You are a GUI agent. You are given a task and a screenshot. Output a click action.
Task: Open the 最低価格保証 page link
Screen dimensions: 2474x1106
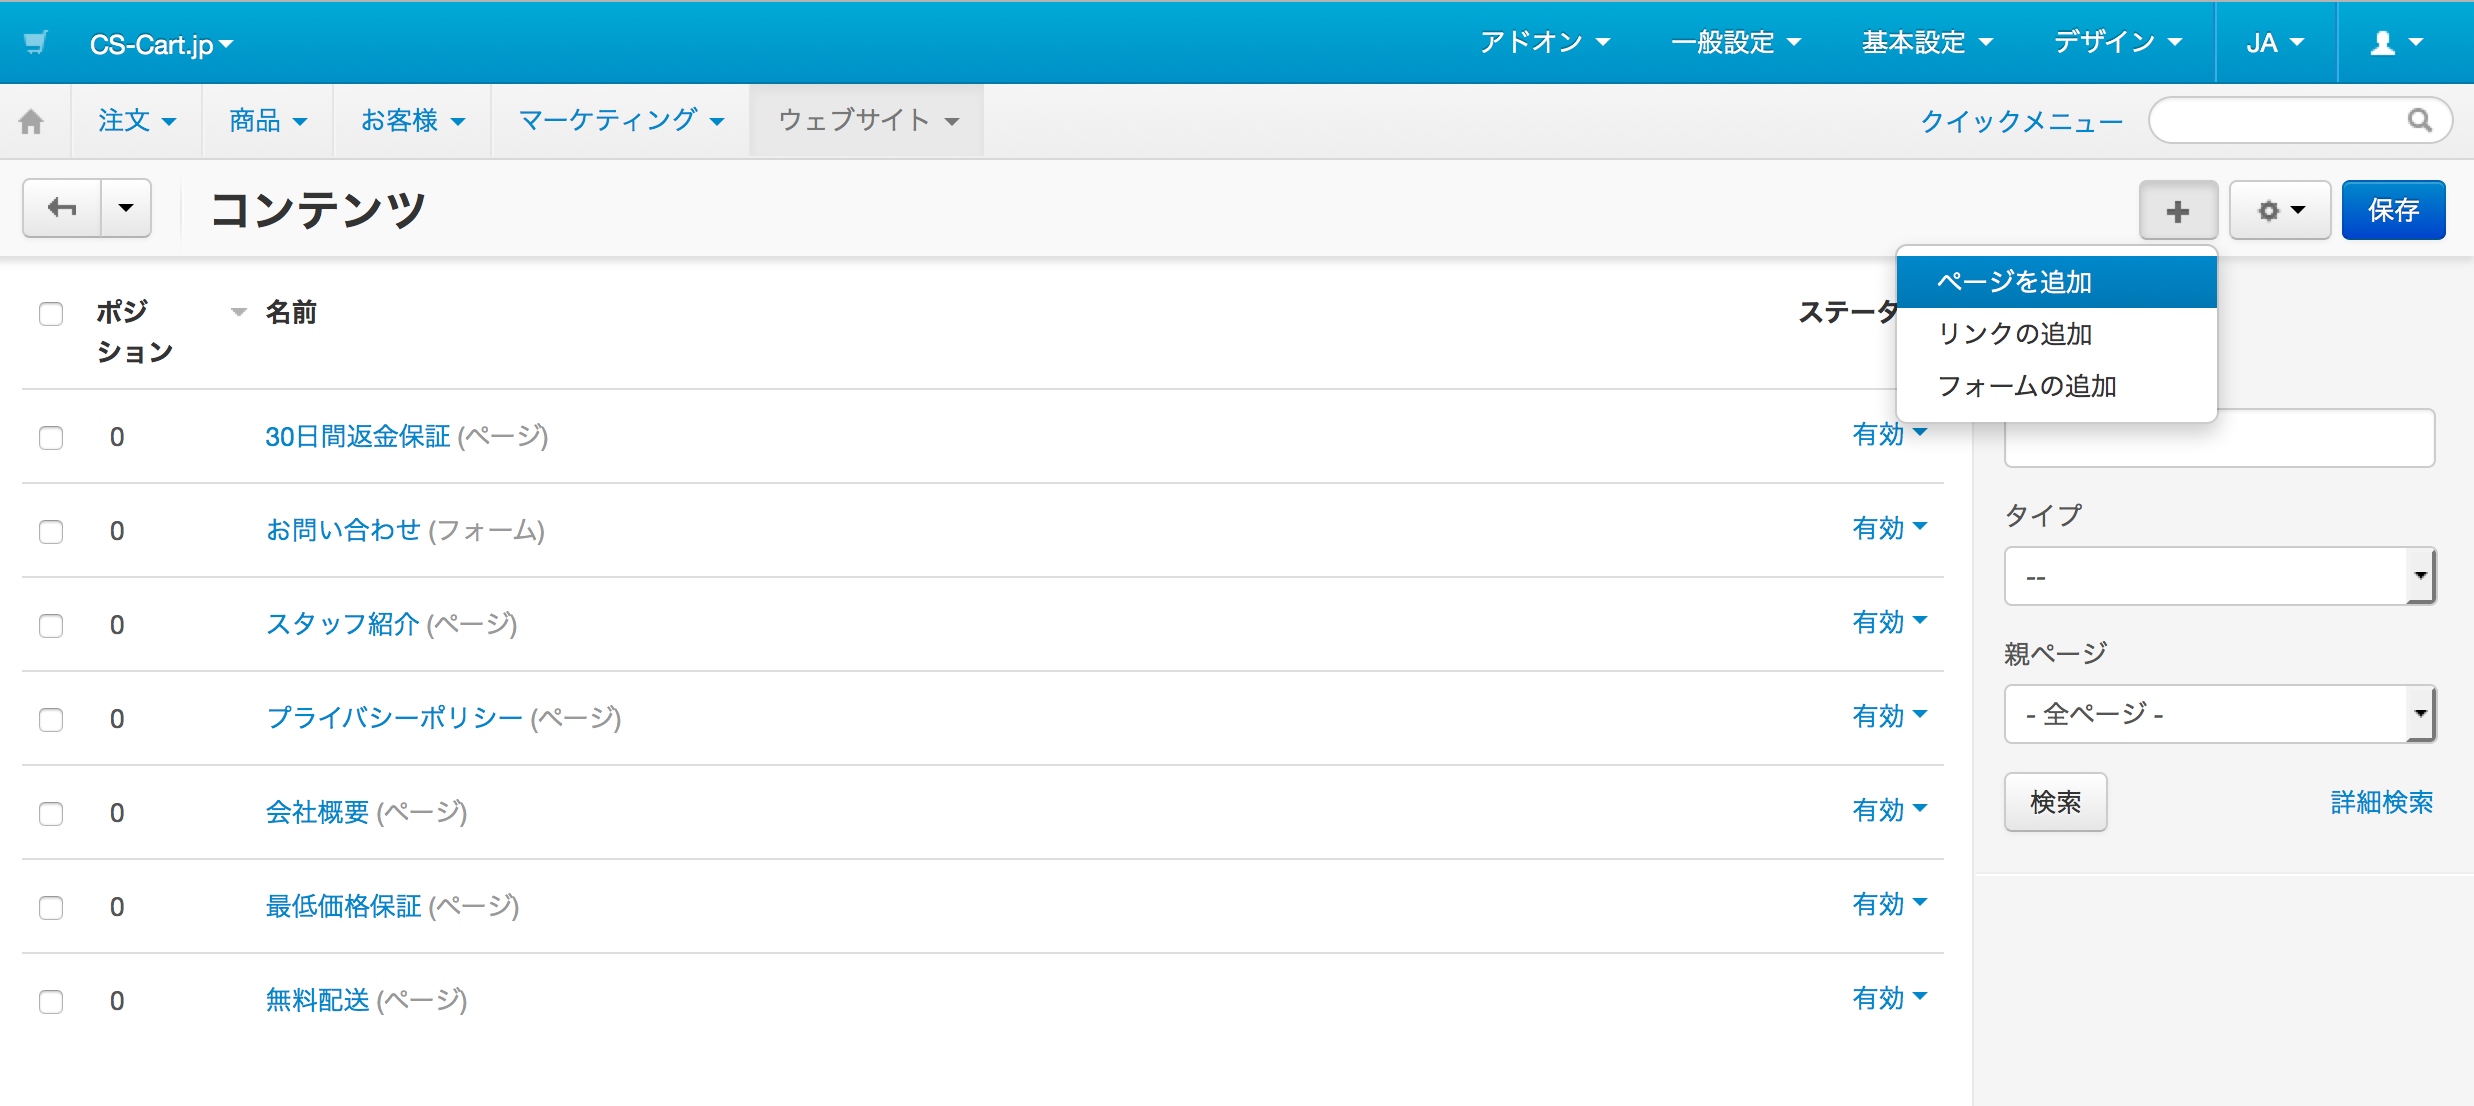coord(343,906)
